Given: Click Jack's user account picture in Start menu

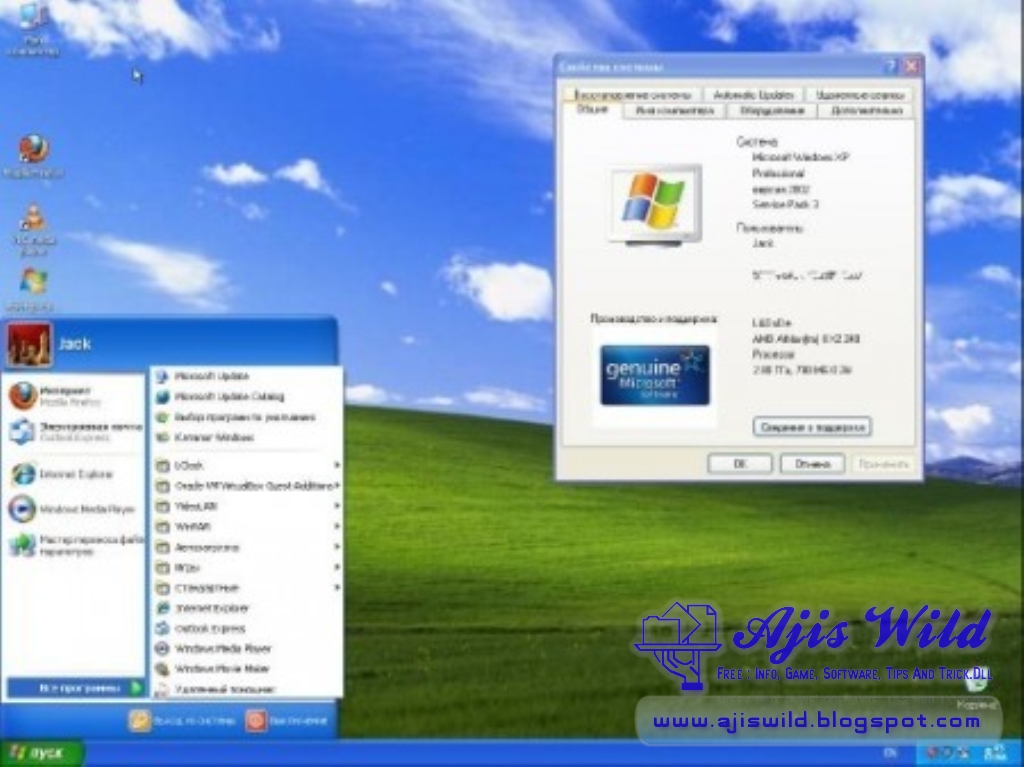Looking at the screenshot, I should (x=29, y=344).
